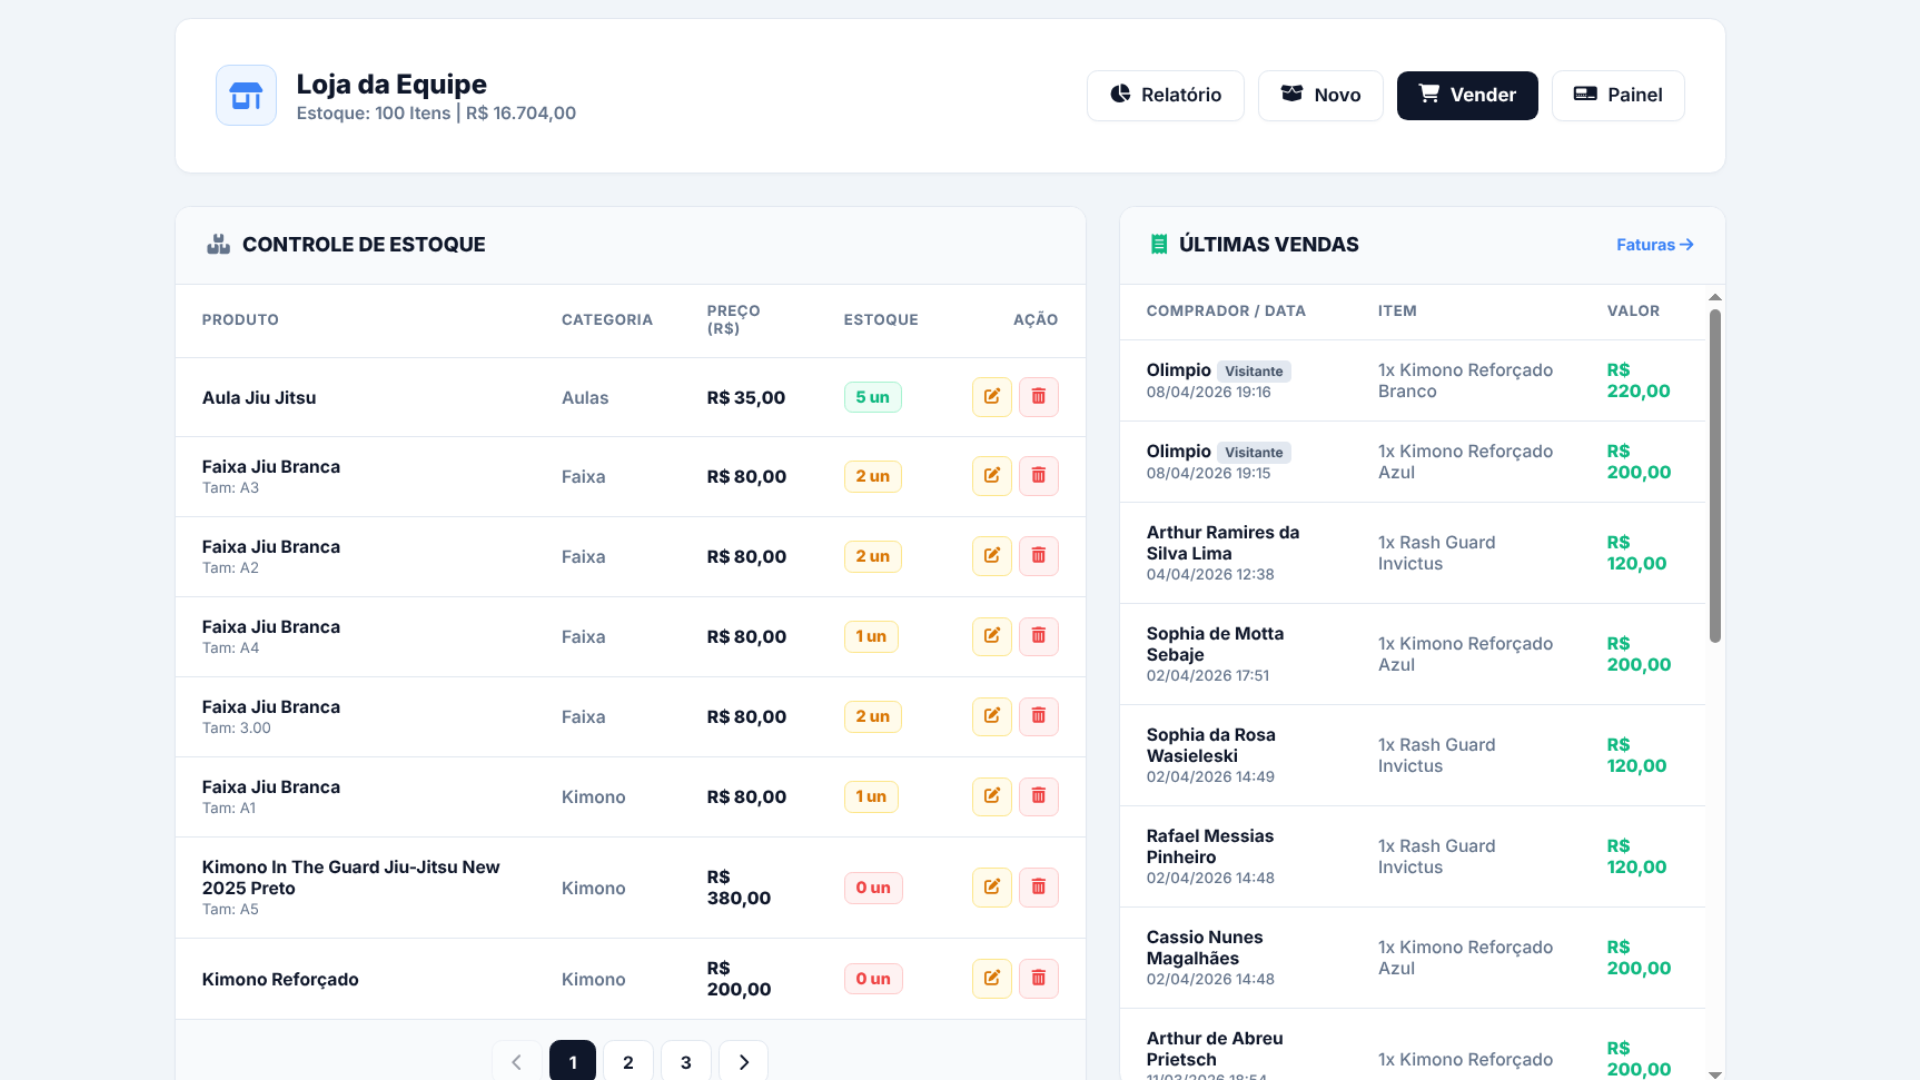The image size is (1920, 1080).
Task: Delete the Aula Jiu Jitsu product
Action: (1039, 397)
